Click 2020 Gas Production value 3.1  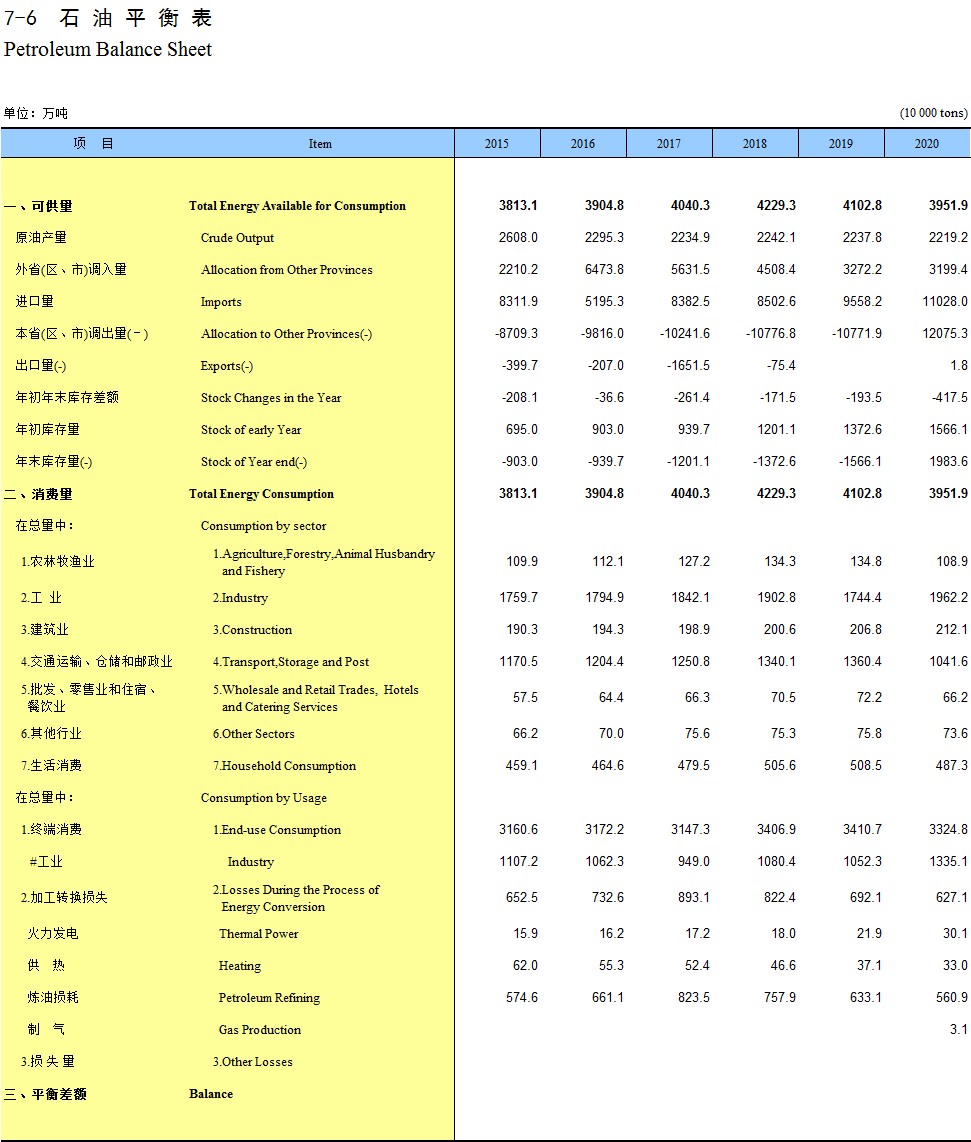coord(959,1030)
